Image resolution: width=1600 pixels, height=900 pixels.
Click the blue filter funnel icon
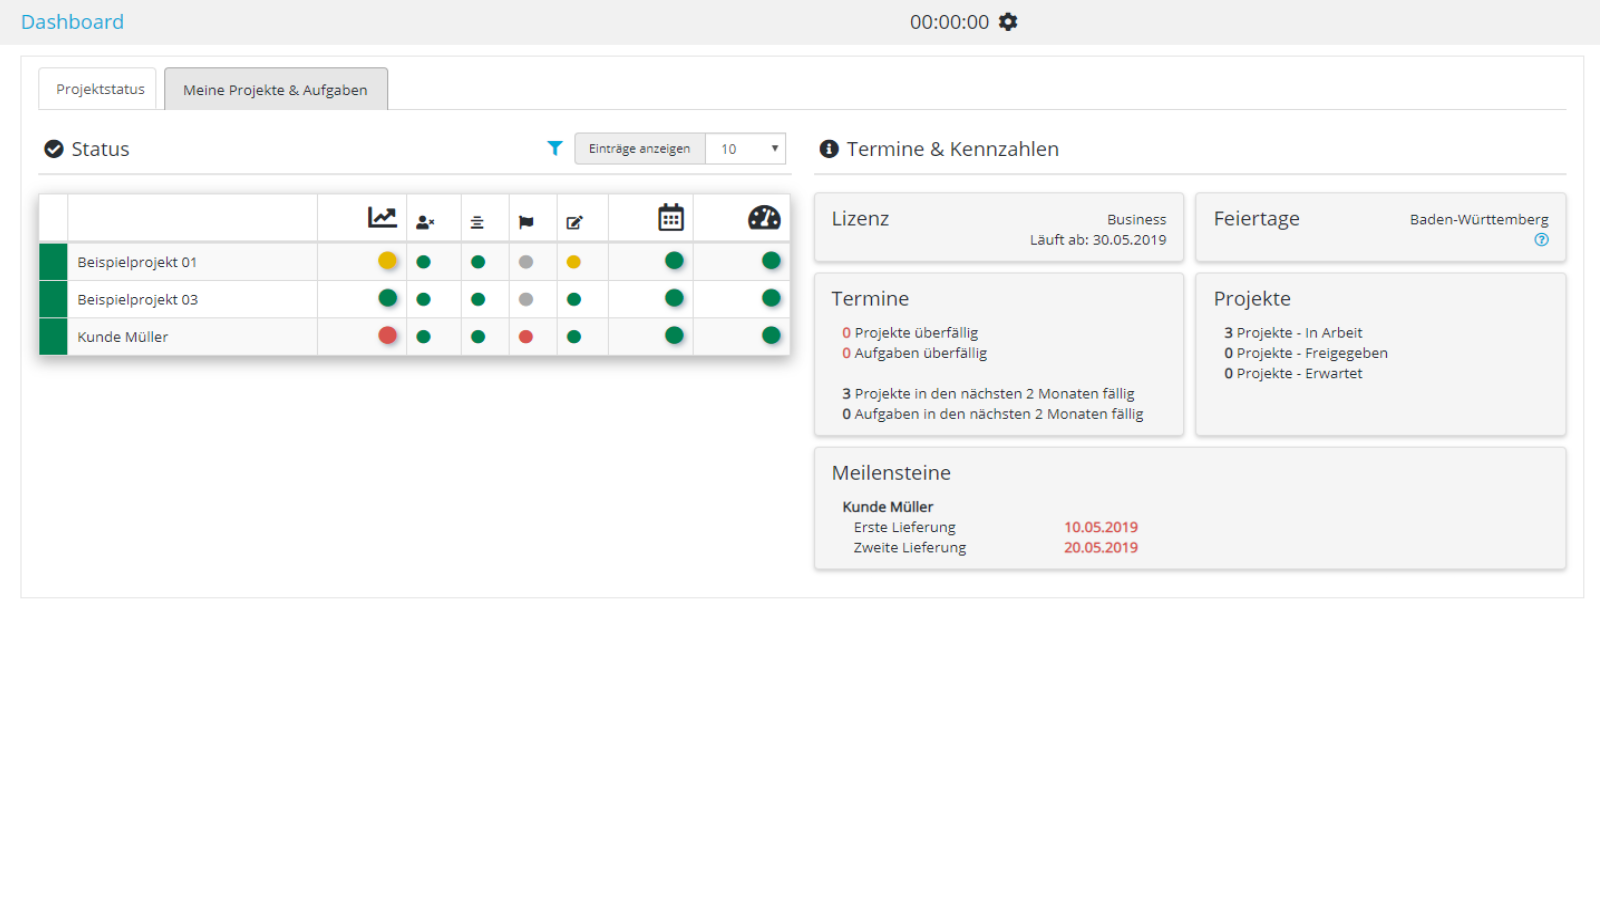point(555,148)
